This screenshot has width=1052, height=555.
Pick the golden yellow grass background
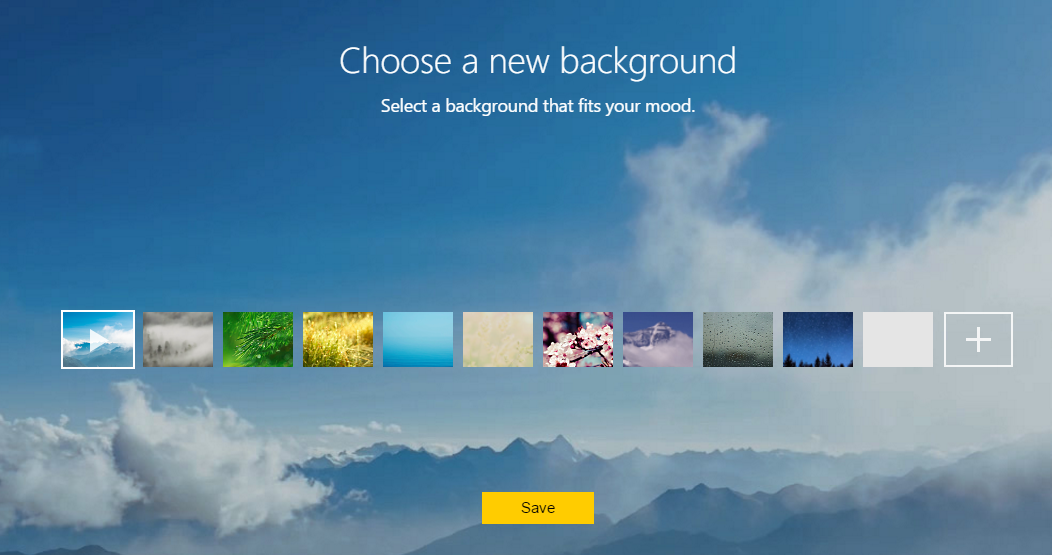coord(338,340)
